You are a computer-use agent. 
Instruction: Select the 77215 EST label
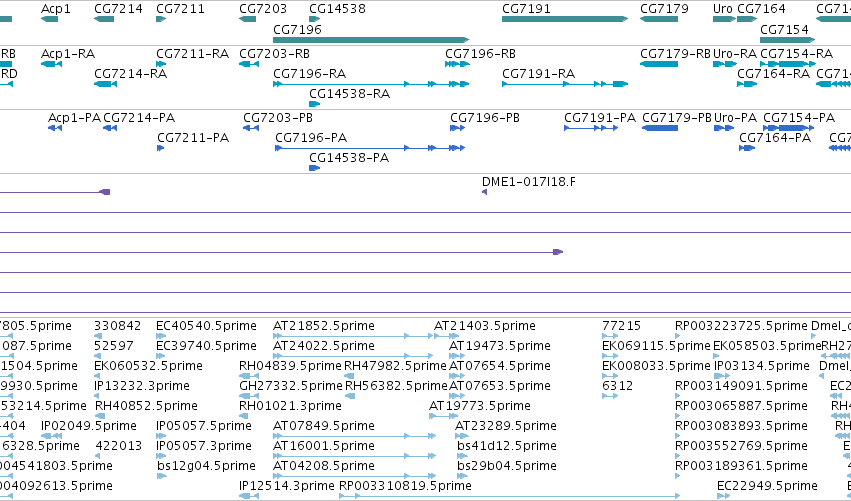[621, 326]
